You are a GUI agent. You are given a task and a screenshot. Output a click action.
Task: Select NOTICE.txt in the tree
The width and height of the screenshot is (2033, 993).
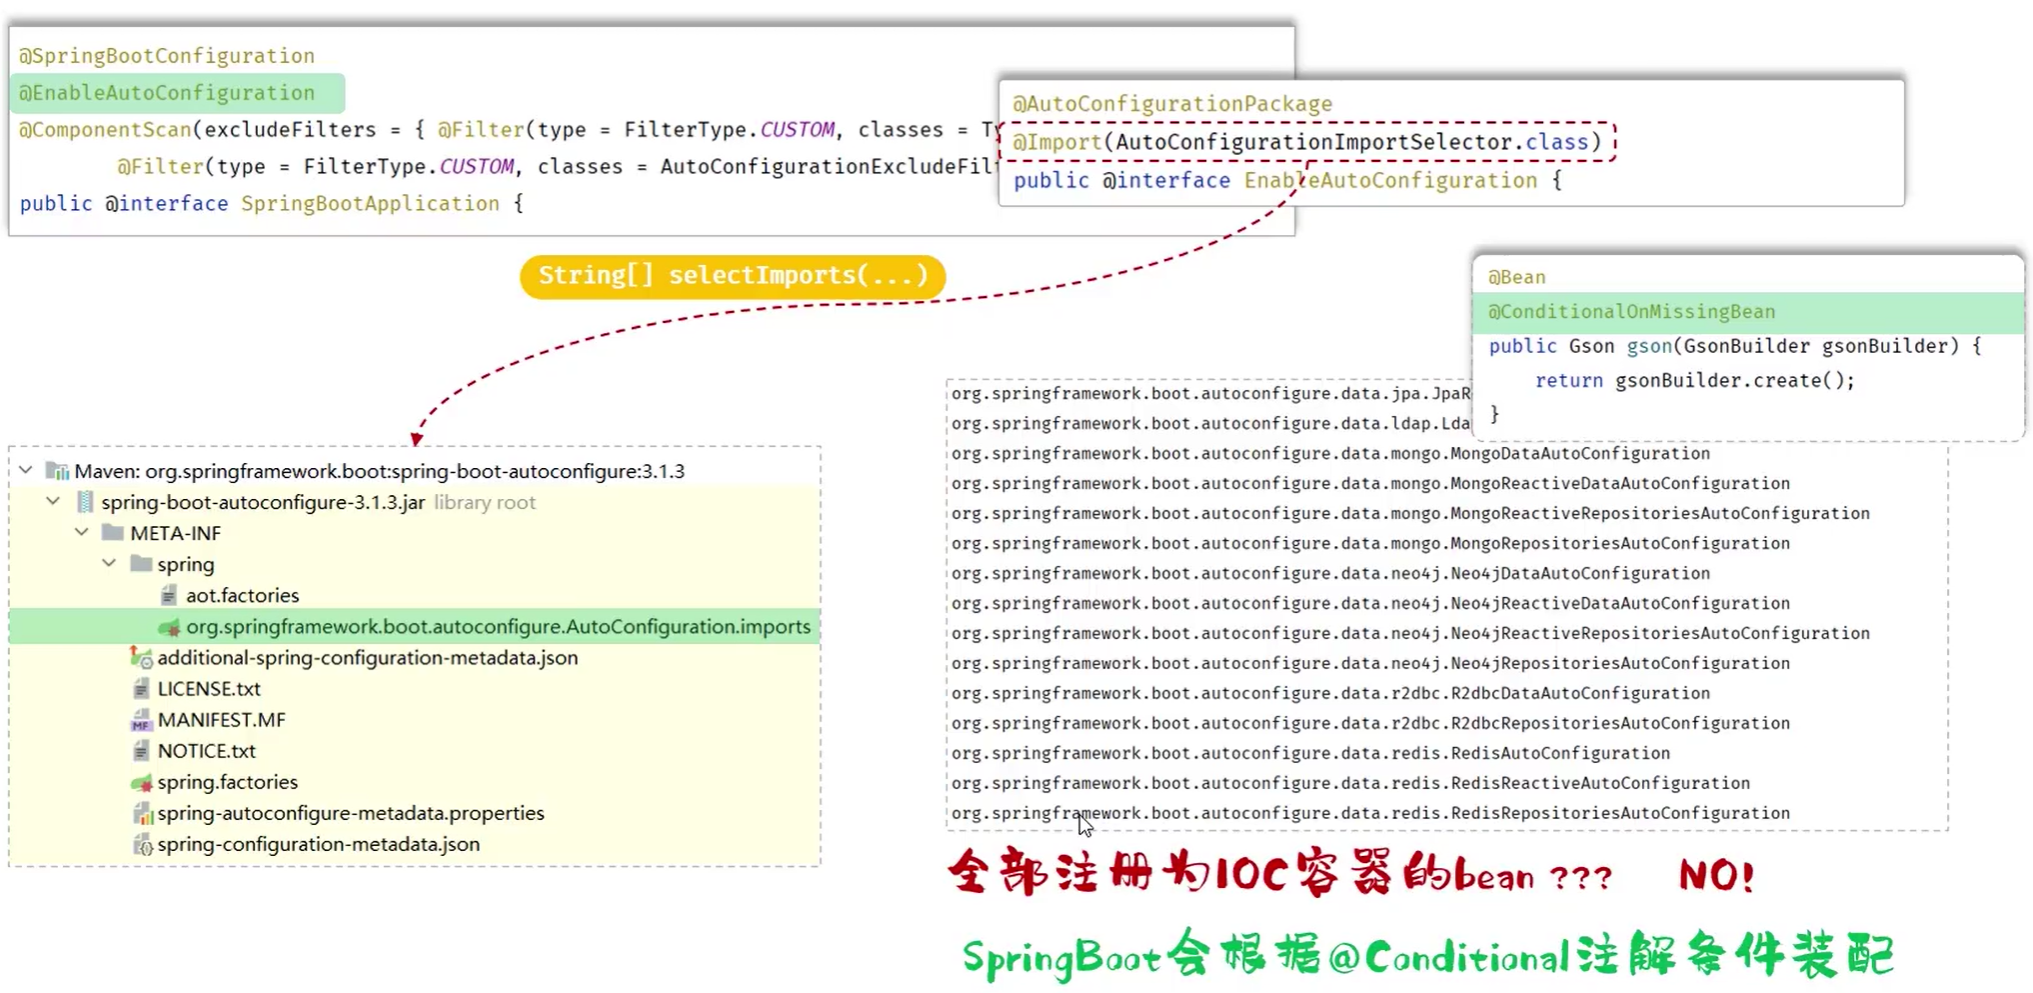click(206, 750)
